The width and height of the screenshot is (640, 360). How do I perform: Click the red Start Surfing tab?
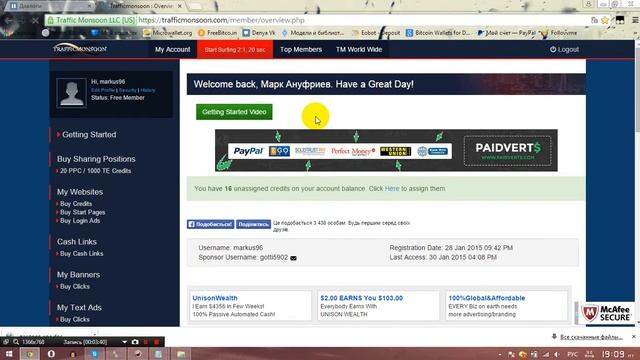click(235, 49)
